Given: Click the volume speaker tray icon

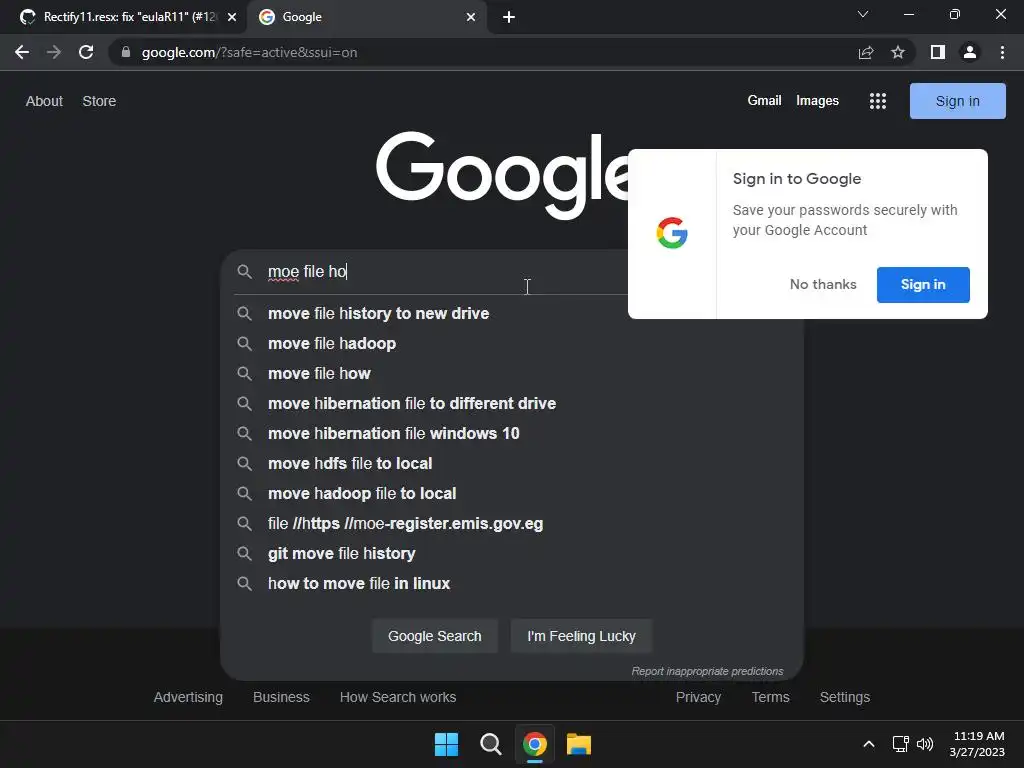Looking at the screenshot, I should tap(925, 744).
